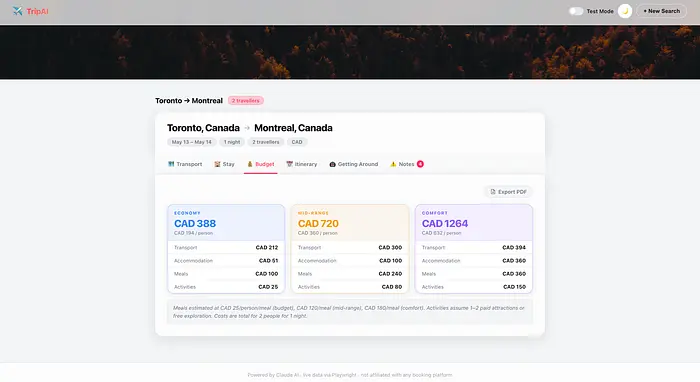This screenshot has height=382, width=700.
Task: Click the red Notes count badge
Action: 420,164
